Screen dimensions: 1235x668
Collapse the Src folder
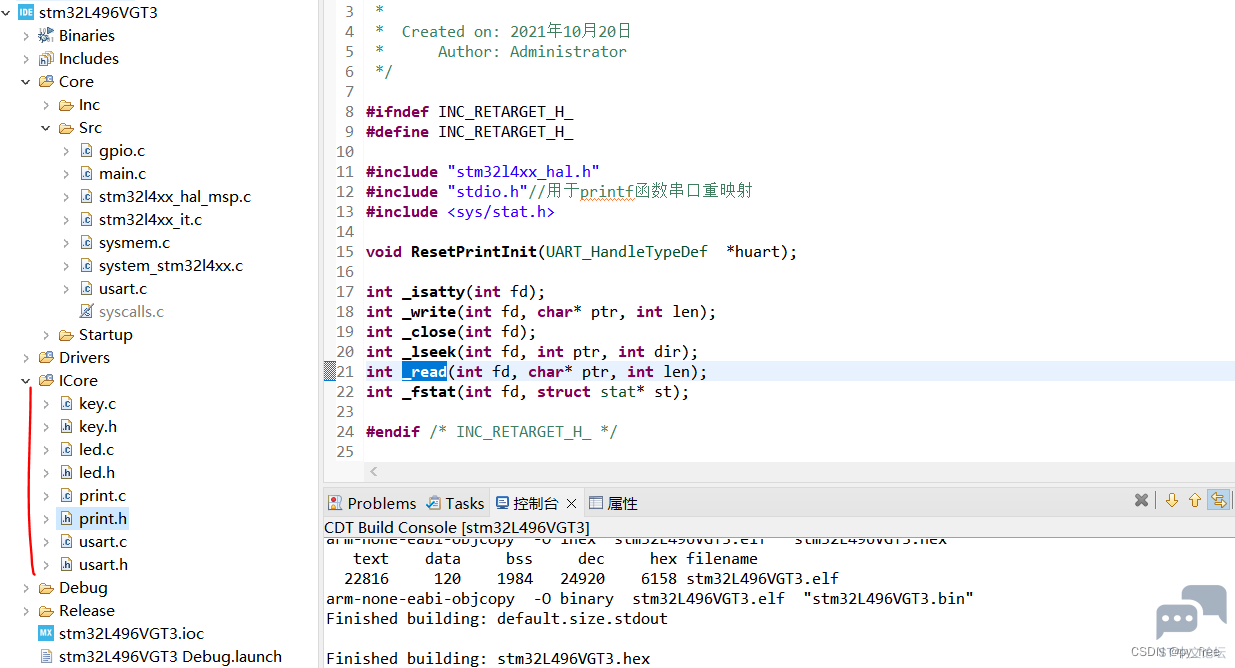click(x=46, y=128)
